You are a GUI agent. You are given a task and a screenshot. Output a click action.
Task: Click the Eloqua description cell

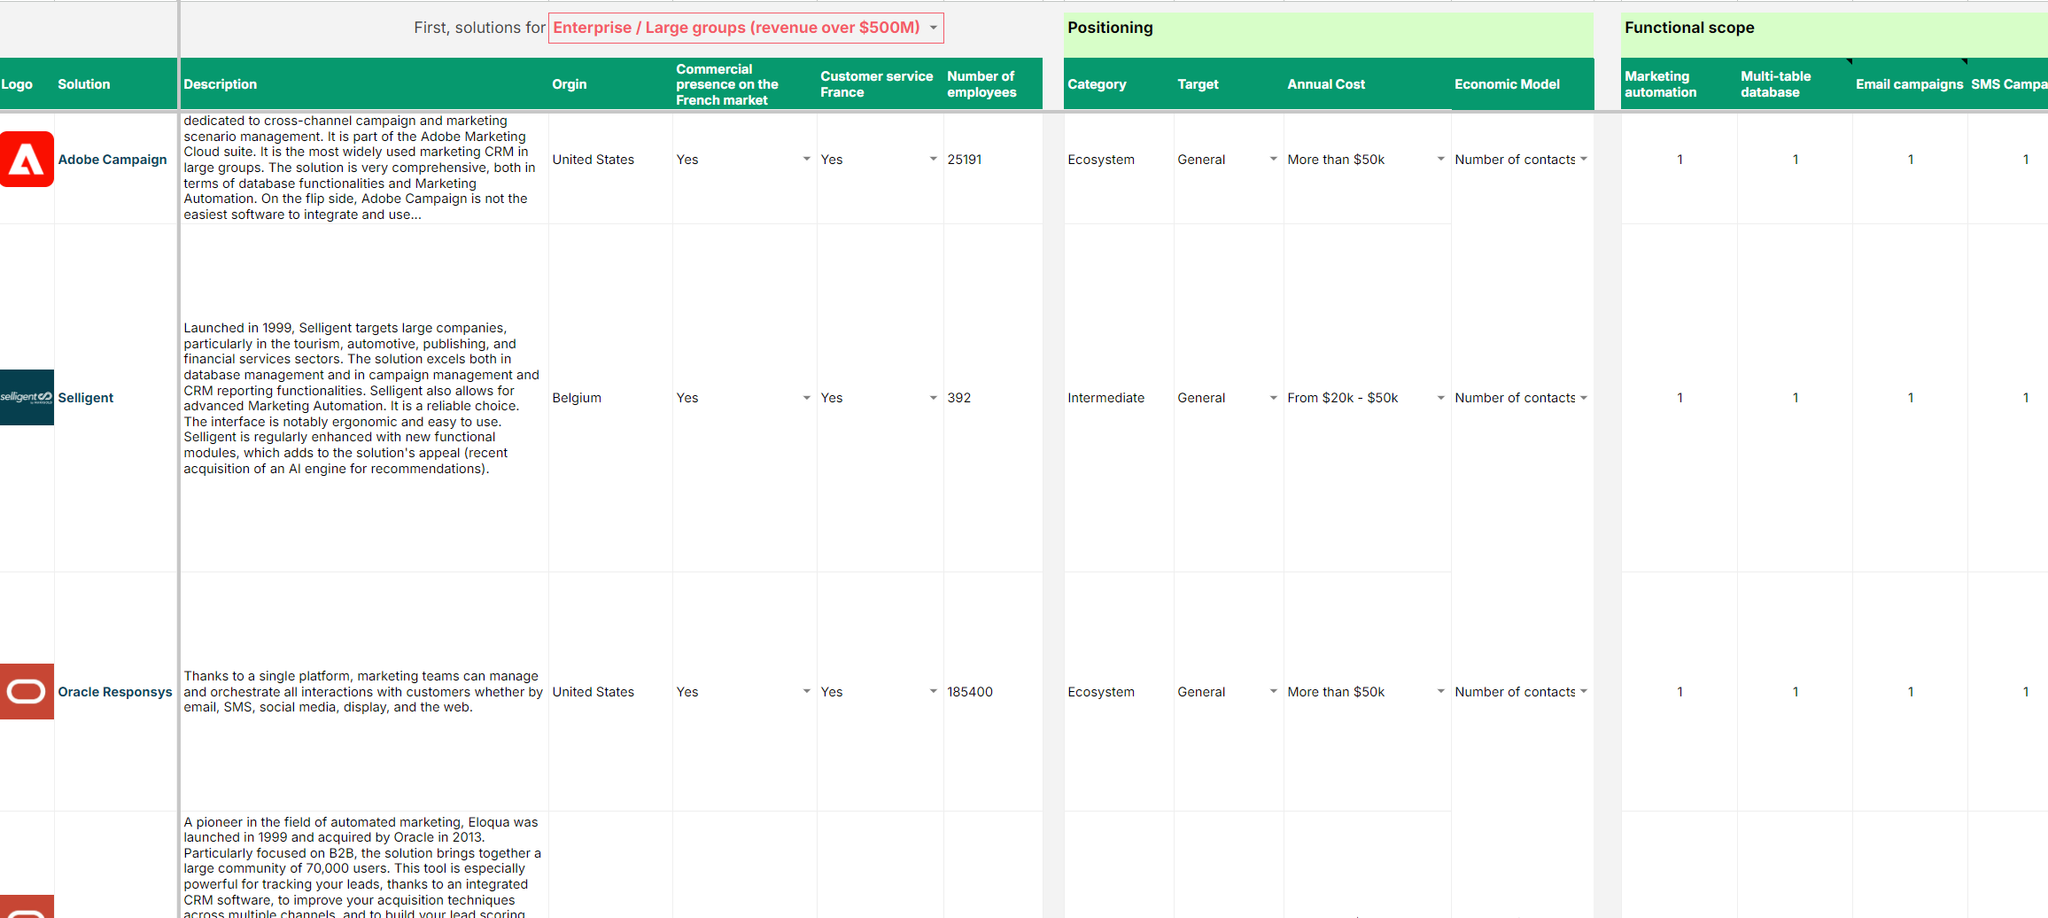coord(364,865)
